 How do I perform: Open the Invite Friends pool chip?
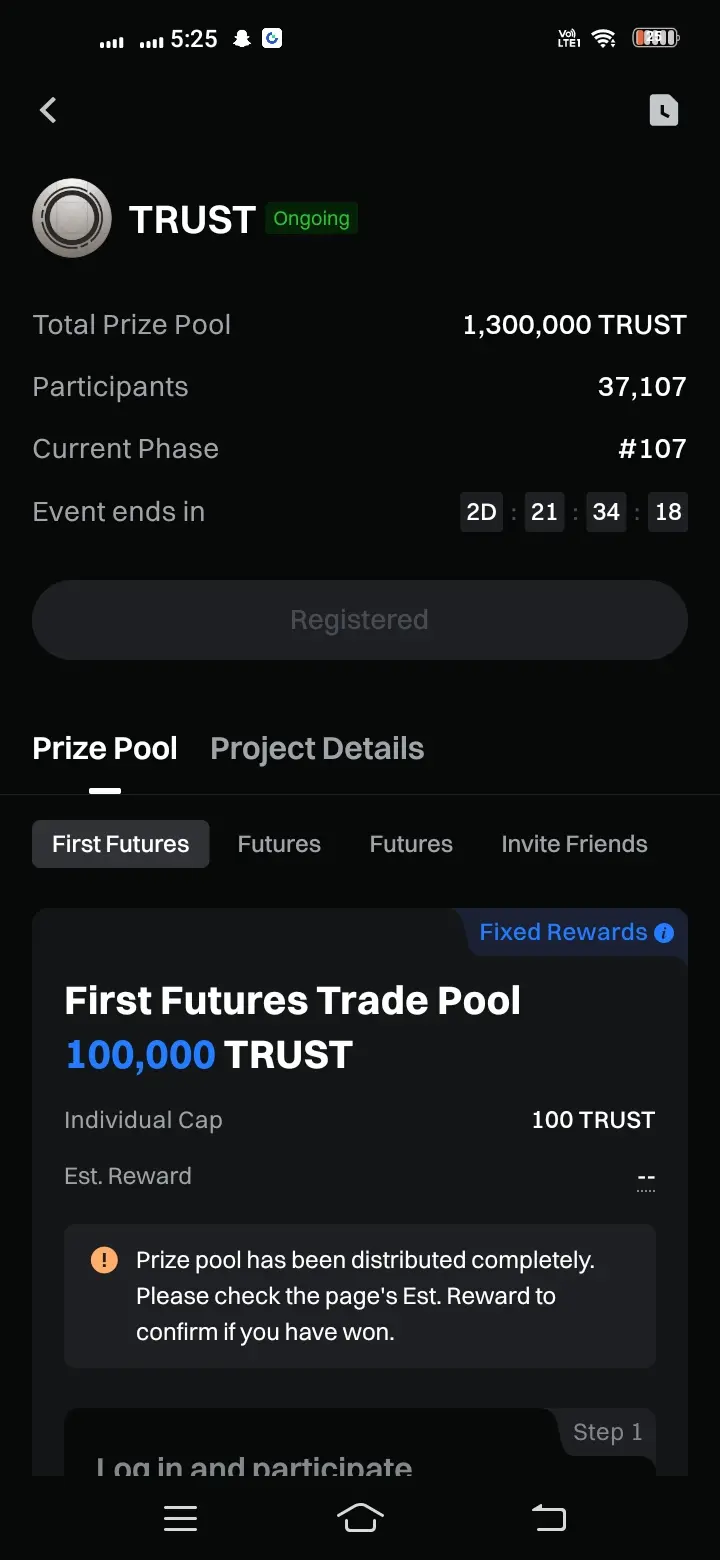tap(574, 844)
